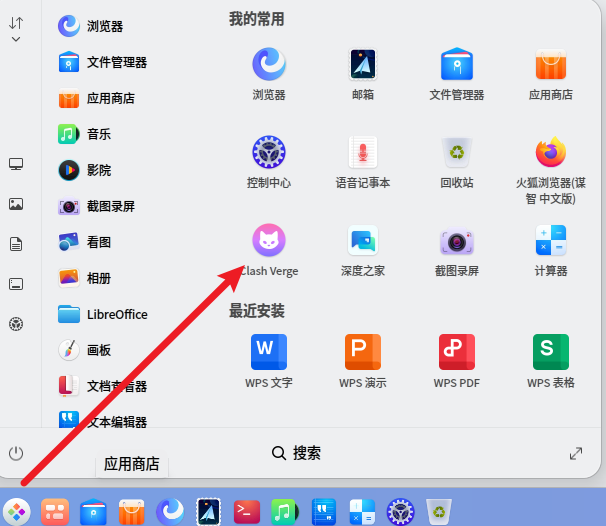Launch 音乐 from the app list
This screenshot has height=526, width=606.
[x=85, y=134]
